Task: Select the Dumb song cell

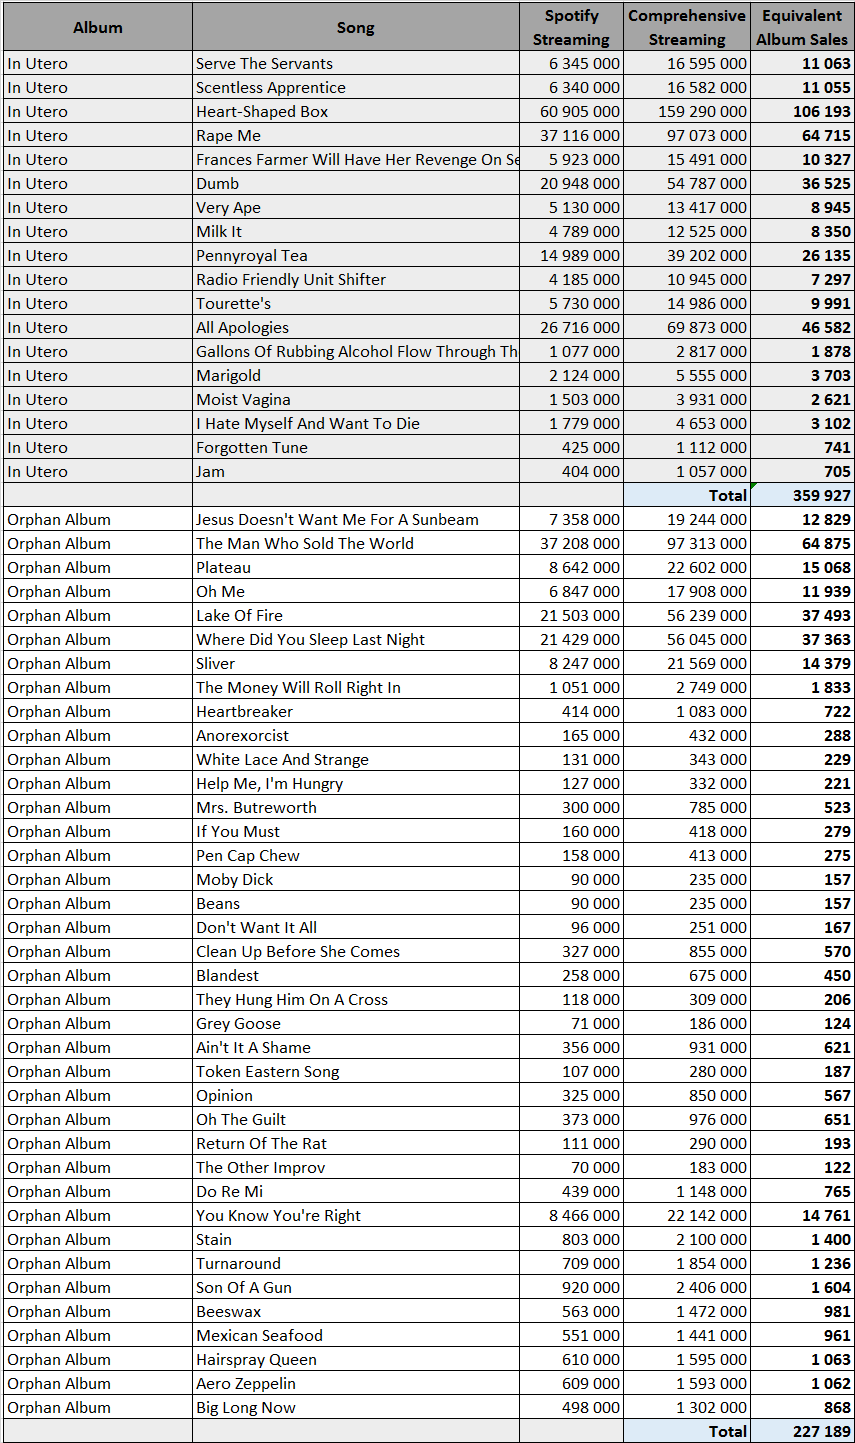Action: pos(355,183)
